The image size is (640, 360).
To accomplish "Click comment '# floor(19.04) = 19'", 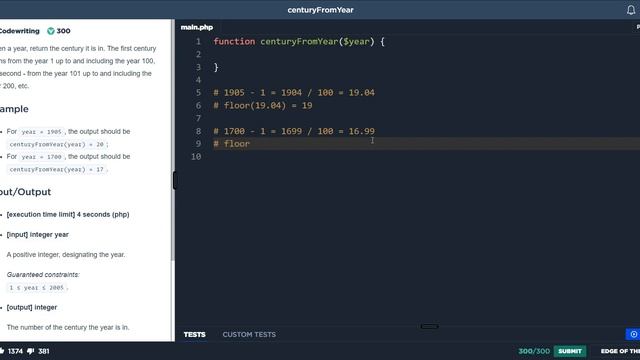I will pyautogui.click(x=263, y=106).
